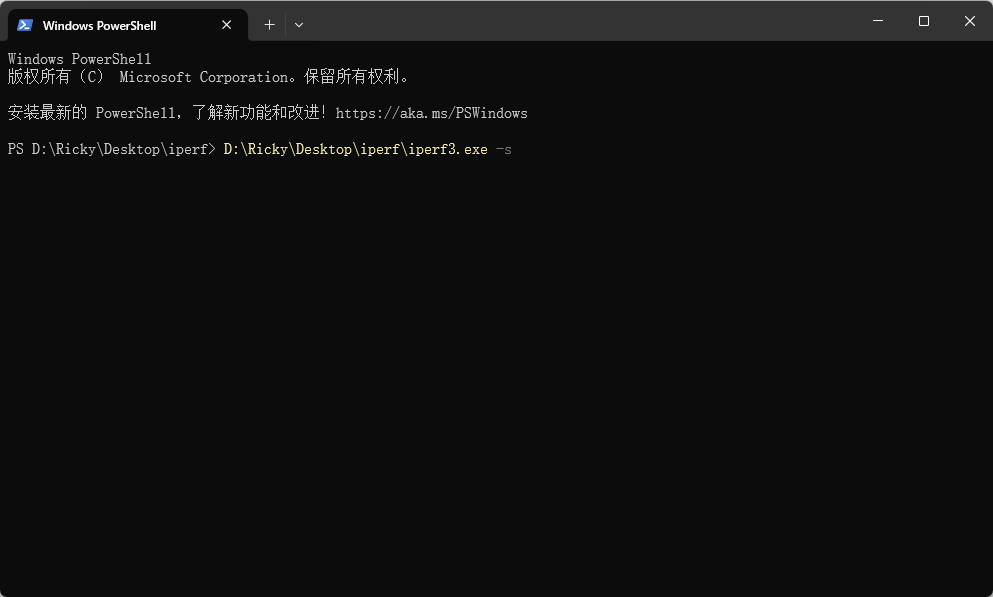
Task: Click the PowerShell icon on the active tab
Action: coord(24,24)
